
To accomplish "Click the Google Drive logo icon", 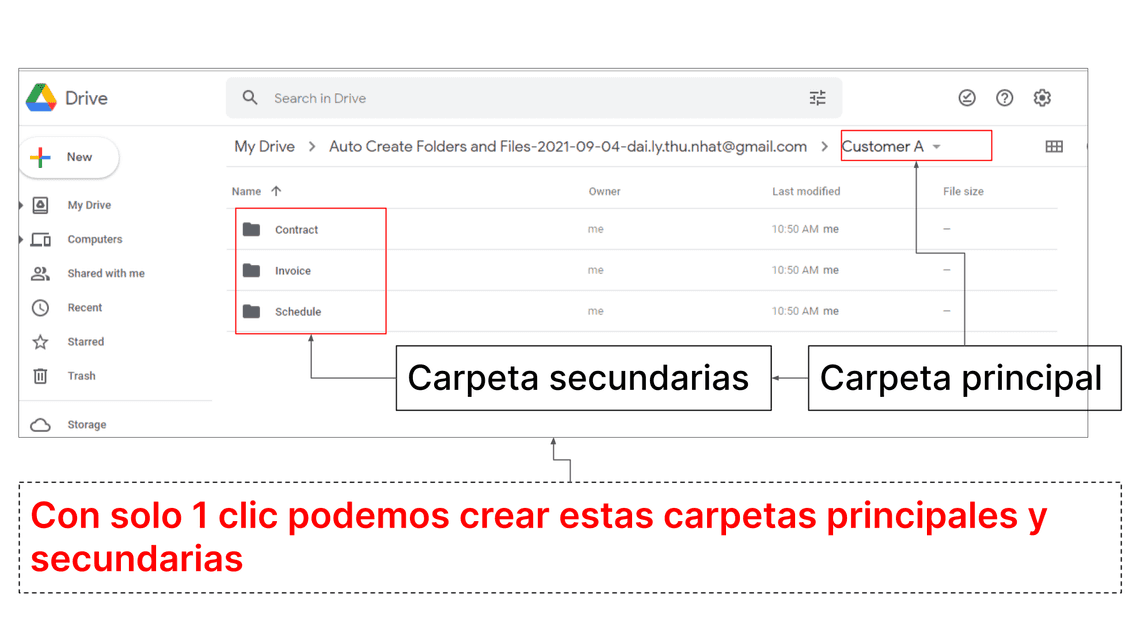I will 41,98.
